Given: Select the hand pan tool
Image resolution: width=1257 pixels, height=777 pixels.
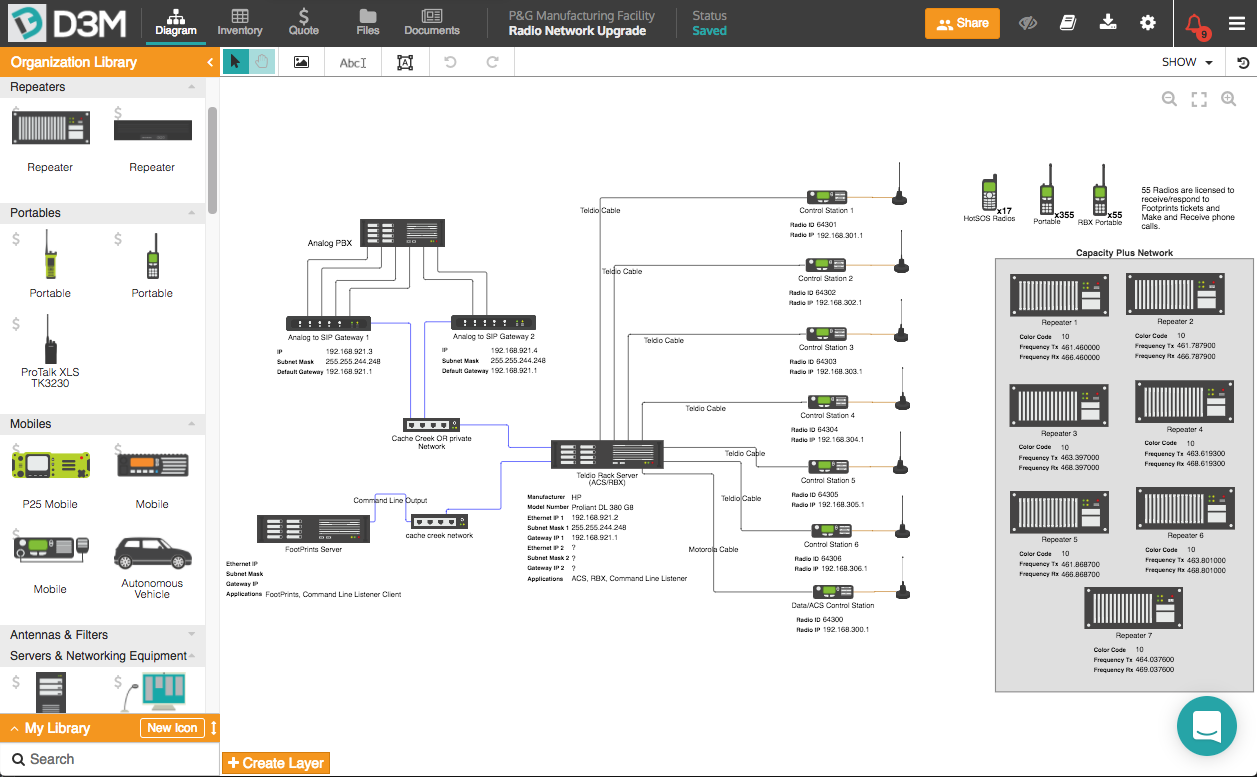Looking at the screenshot, I should 262,62.
